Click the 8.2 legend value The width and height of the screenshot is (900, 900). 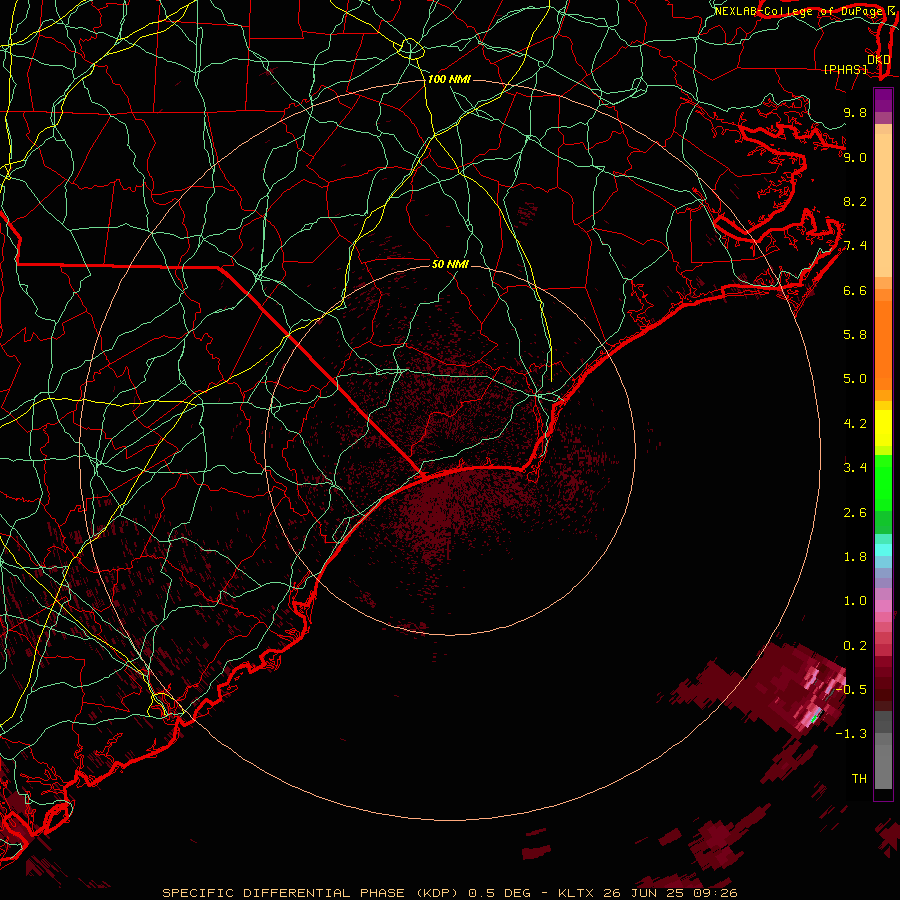(x=855, y=201)
